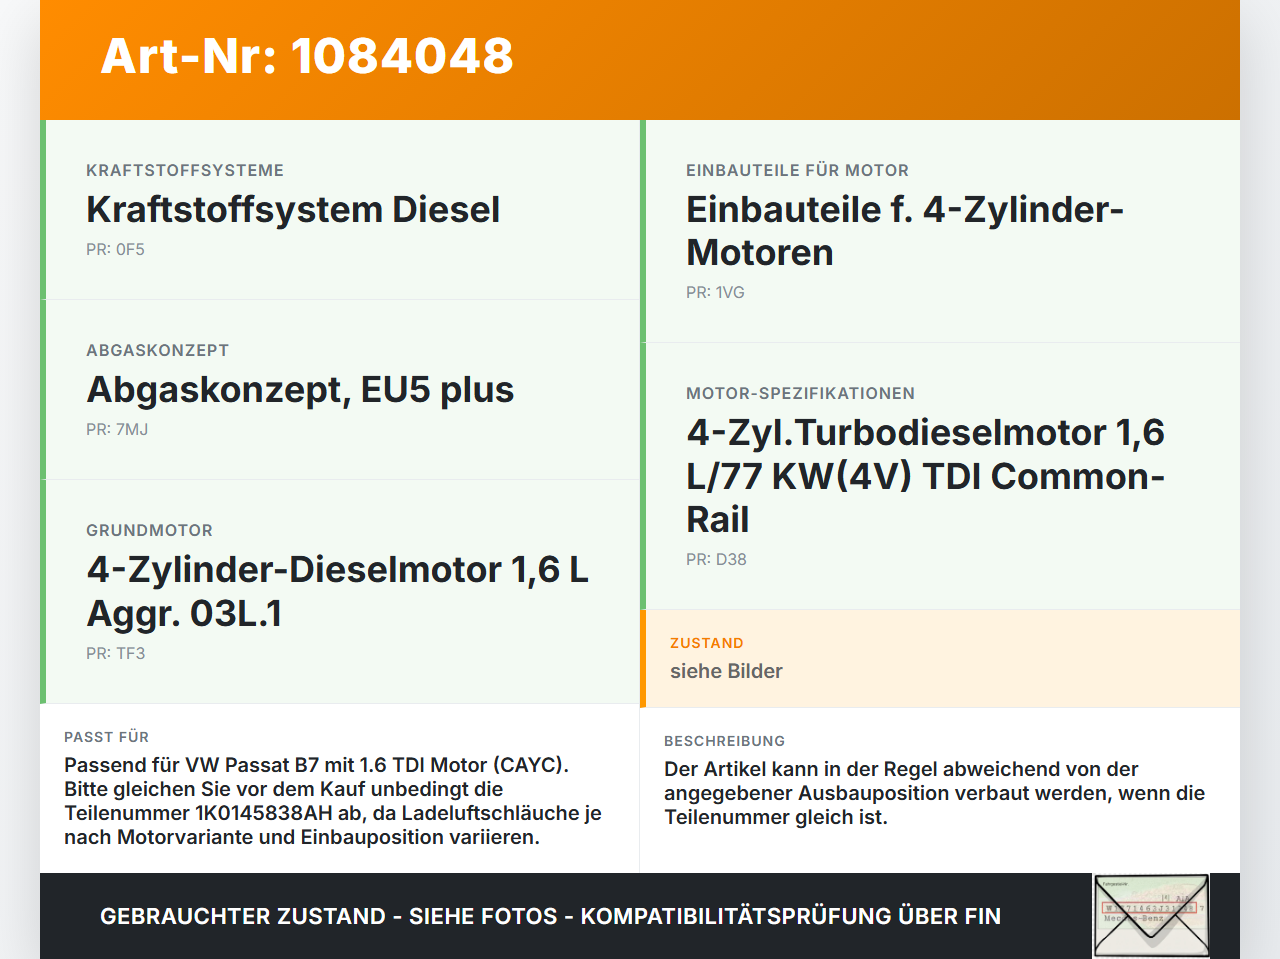Click the 'KRAFTSTOFFSYSTEME' category label
The image size is (1280, 959).
[x=185, y=170]
